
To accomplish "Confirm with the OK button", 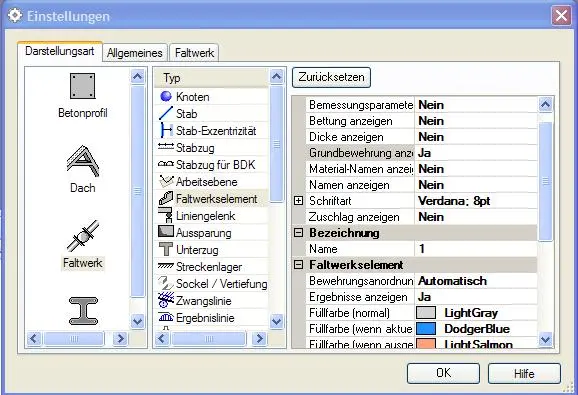I will [443, 373].
